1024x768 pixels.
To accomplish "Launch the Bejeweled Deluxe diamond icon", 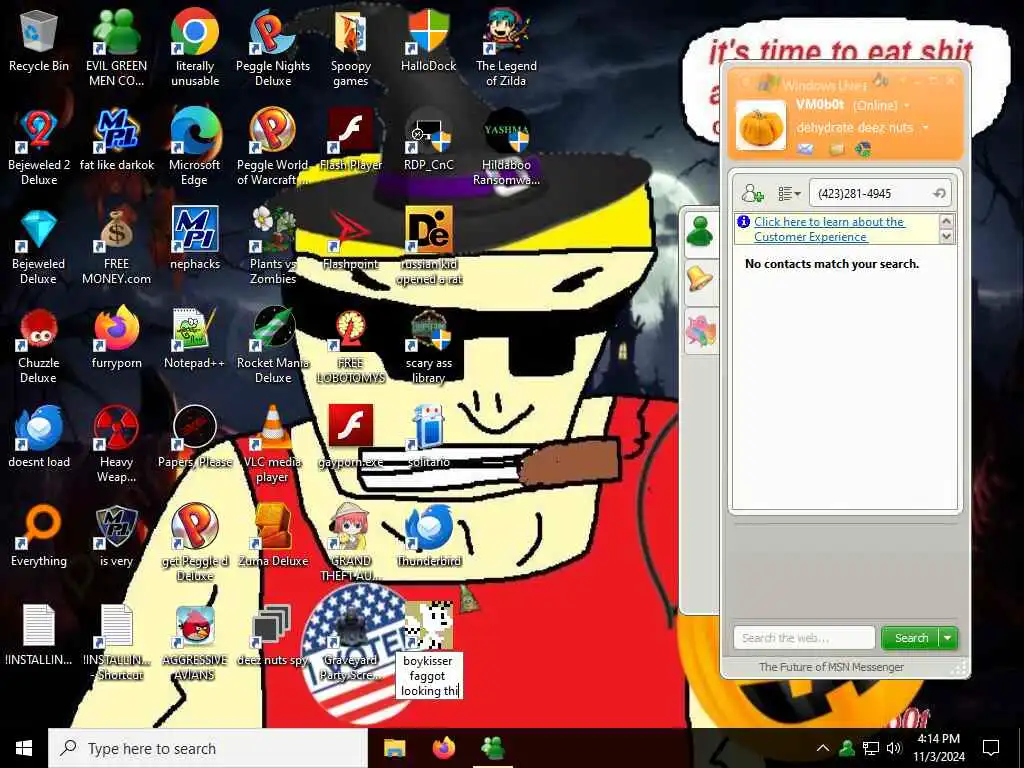I will coord(39,246).
